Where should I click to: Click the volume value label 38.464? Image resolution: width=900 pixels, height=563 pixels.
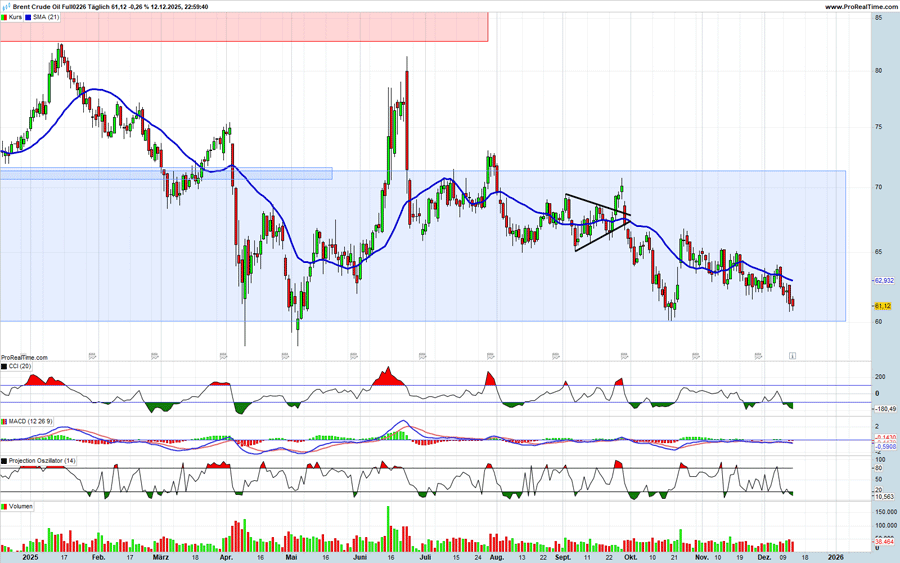[884, 541]
